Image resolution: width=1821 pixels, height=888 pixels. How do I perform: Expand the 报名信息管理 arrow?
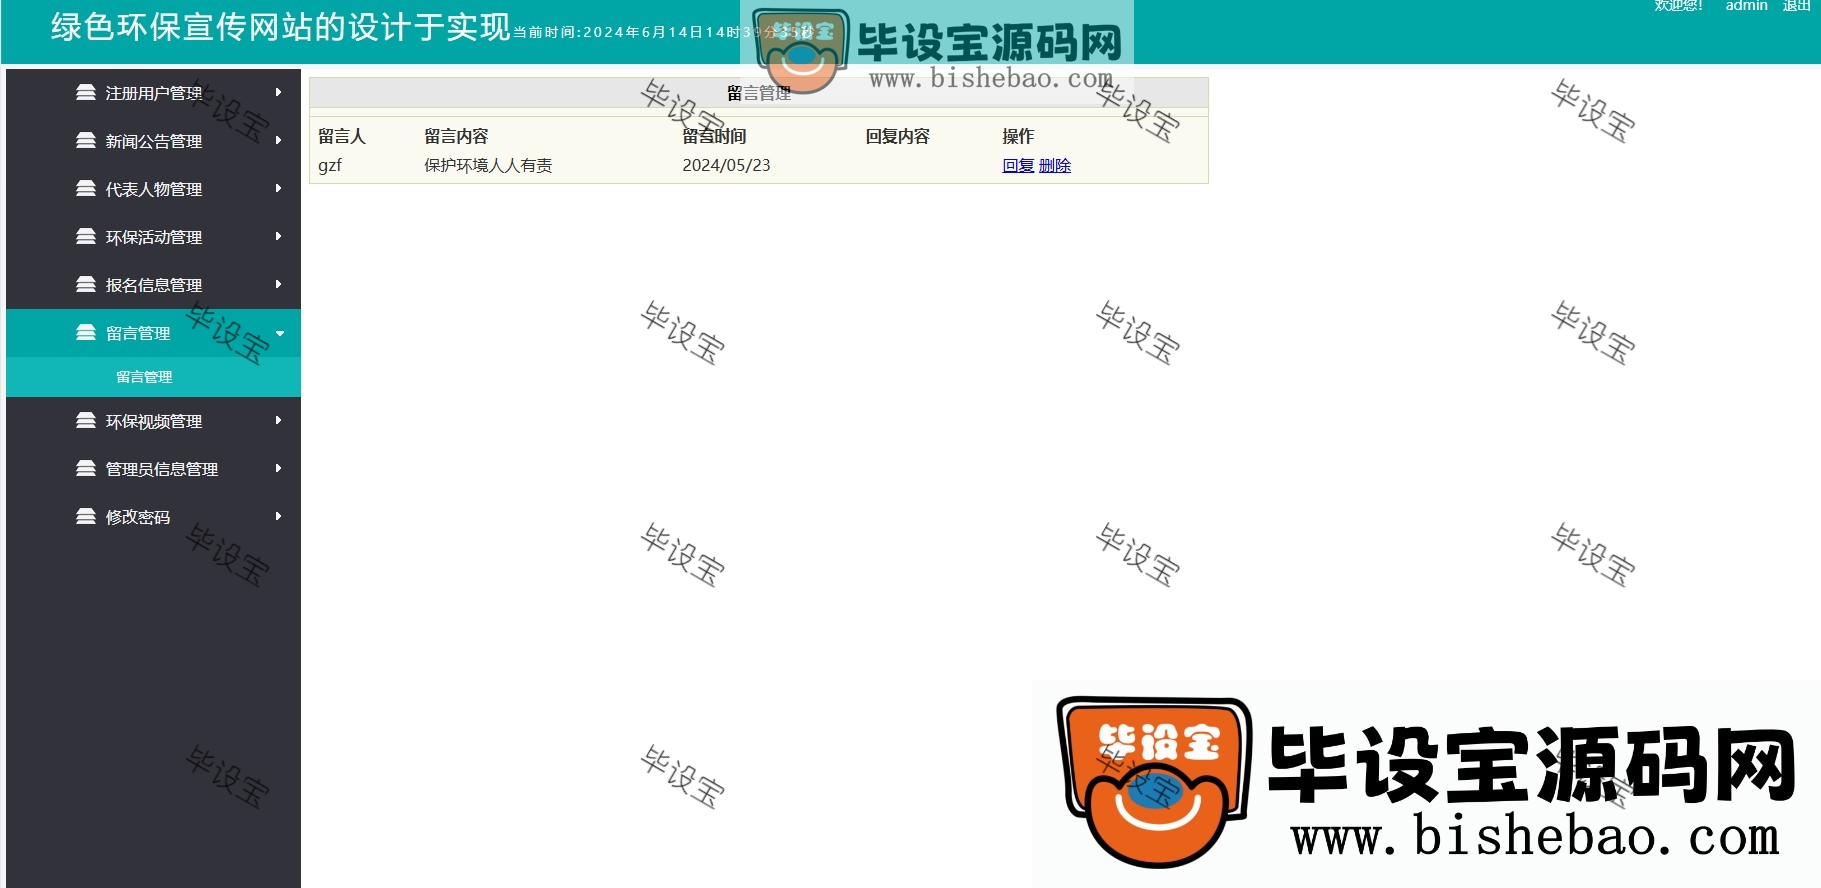[x=278, y=284]
